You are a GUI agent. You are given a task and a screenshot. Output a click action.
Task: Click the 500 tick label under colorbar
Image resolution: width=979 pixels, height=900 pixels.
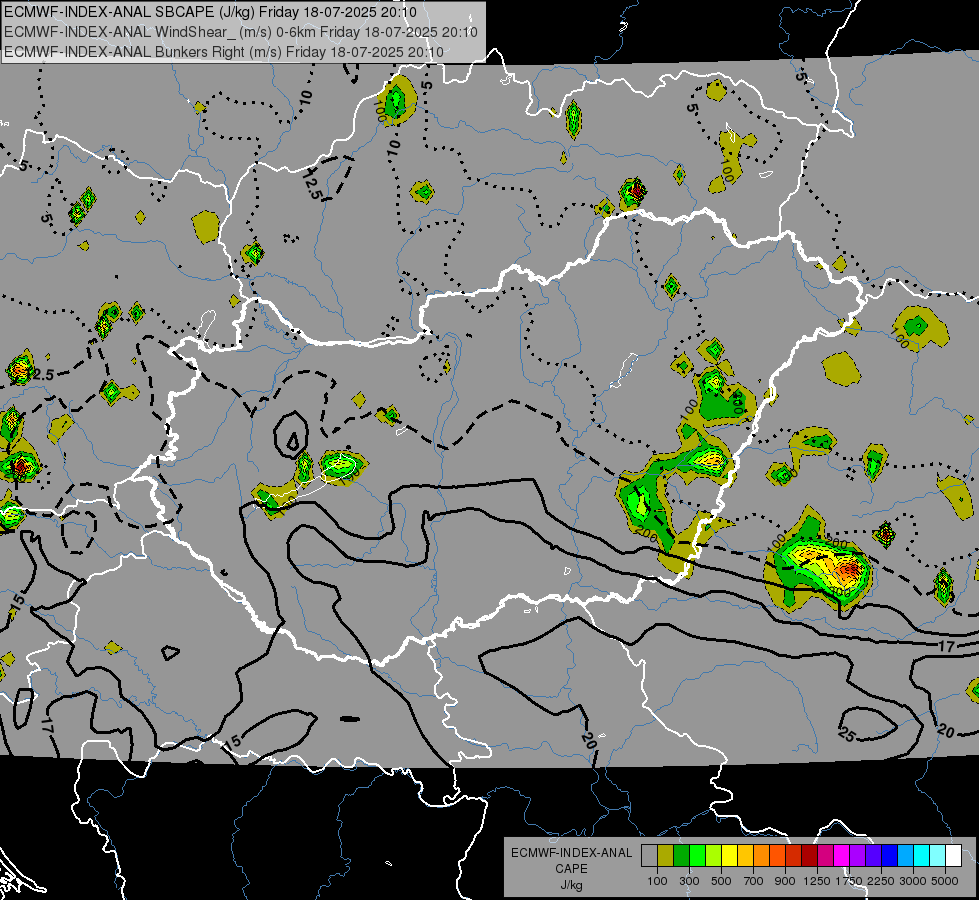pyautogui.click(x=721, y=881)
